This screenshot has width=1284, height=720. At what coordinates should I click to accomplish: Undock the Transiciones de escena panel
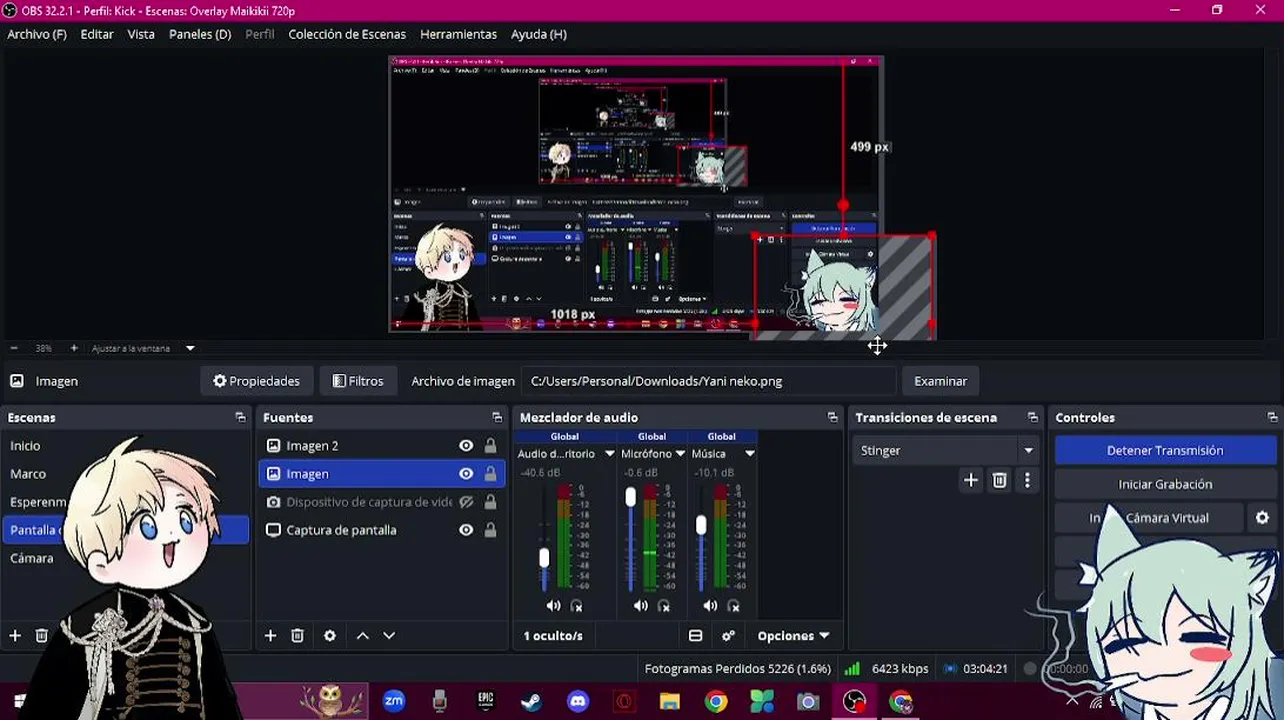[1033, 418]
